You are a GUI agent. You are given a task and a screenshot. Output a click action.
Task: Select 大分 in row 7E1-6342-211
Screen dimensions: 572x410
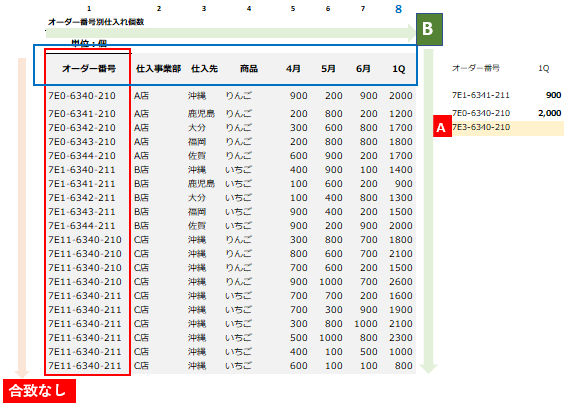pos(197,198)
